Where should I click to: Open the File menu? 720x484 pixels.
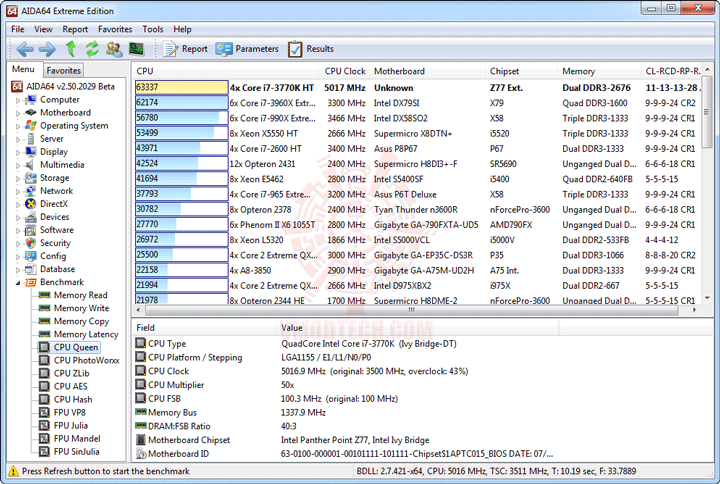pos(18,29)
